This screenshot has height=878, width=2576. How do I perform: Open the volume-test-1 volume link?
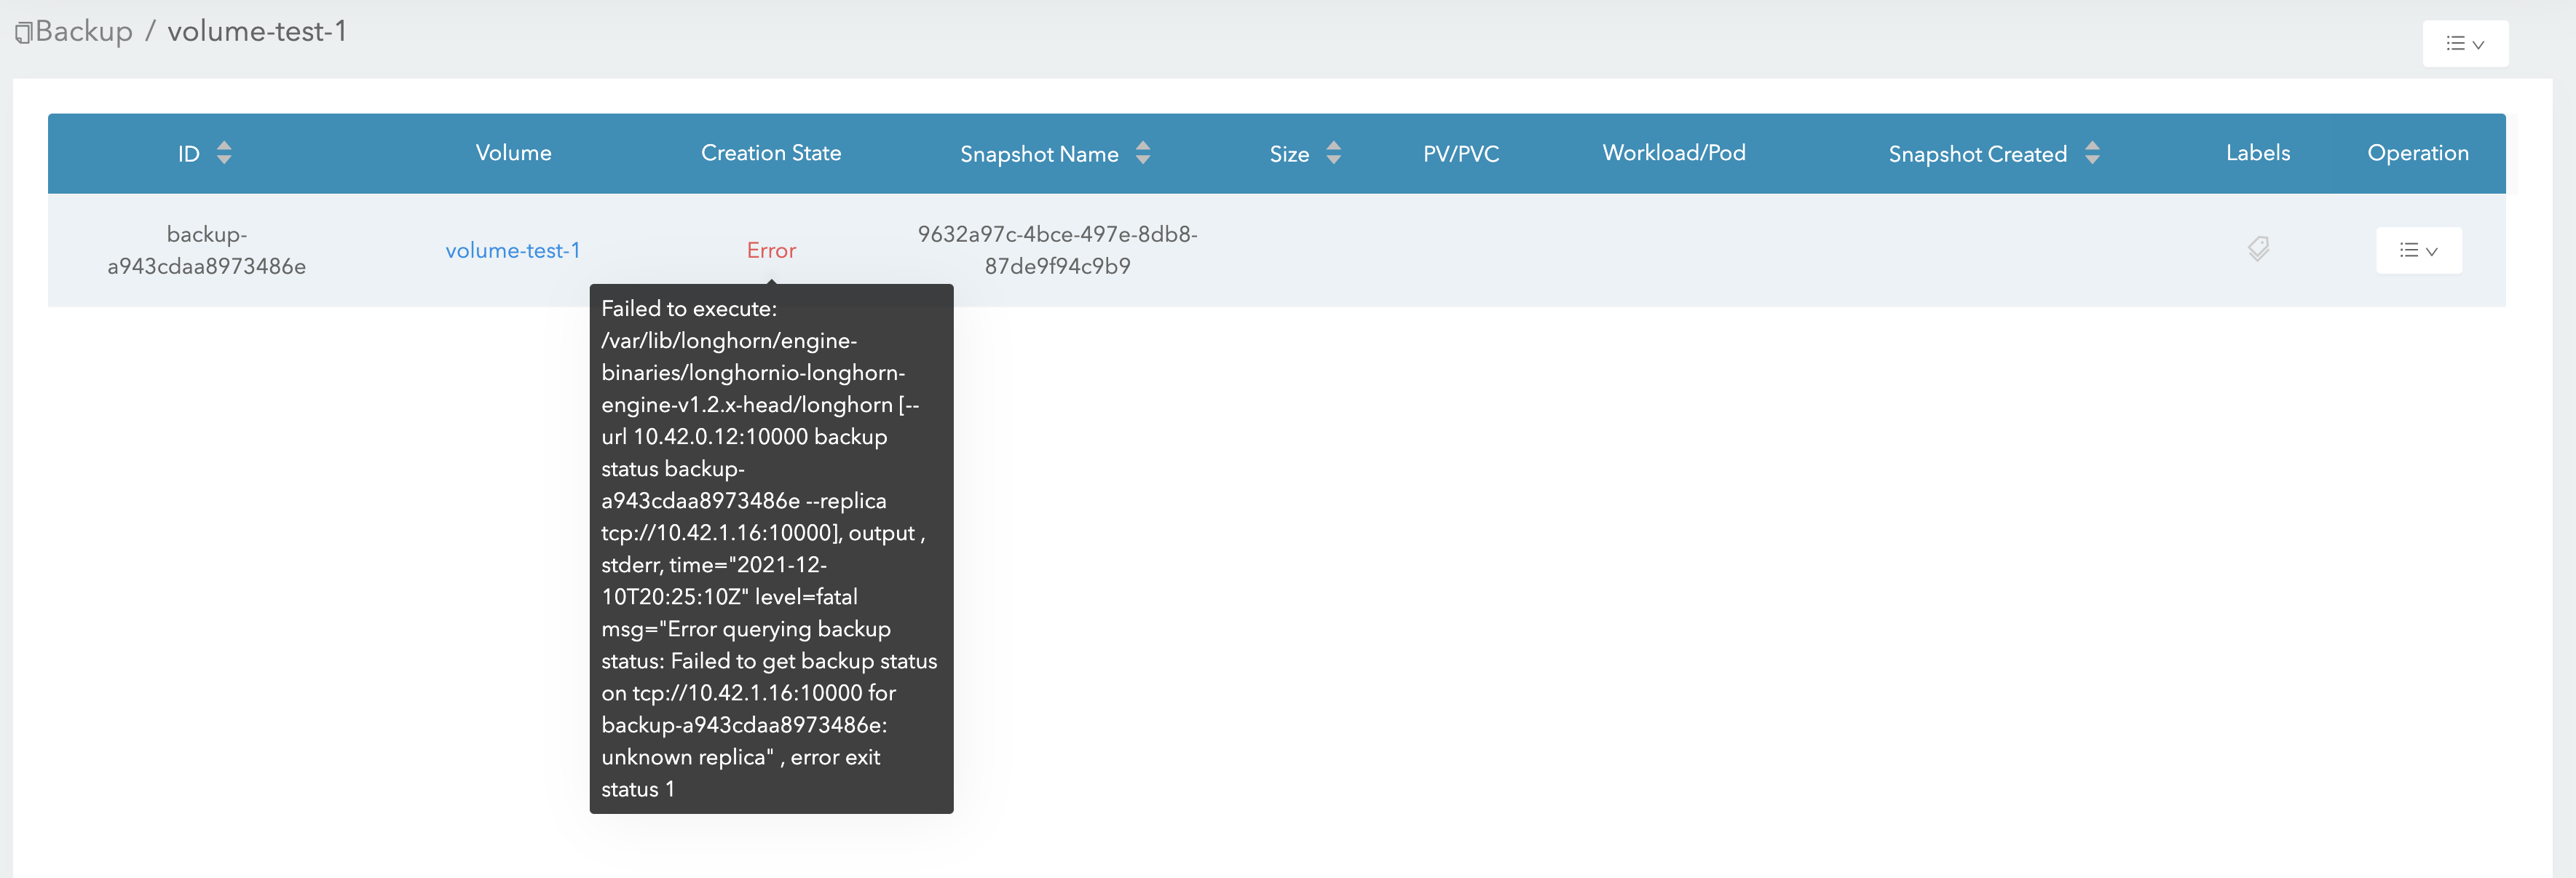513,250
